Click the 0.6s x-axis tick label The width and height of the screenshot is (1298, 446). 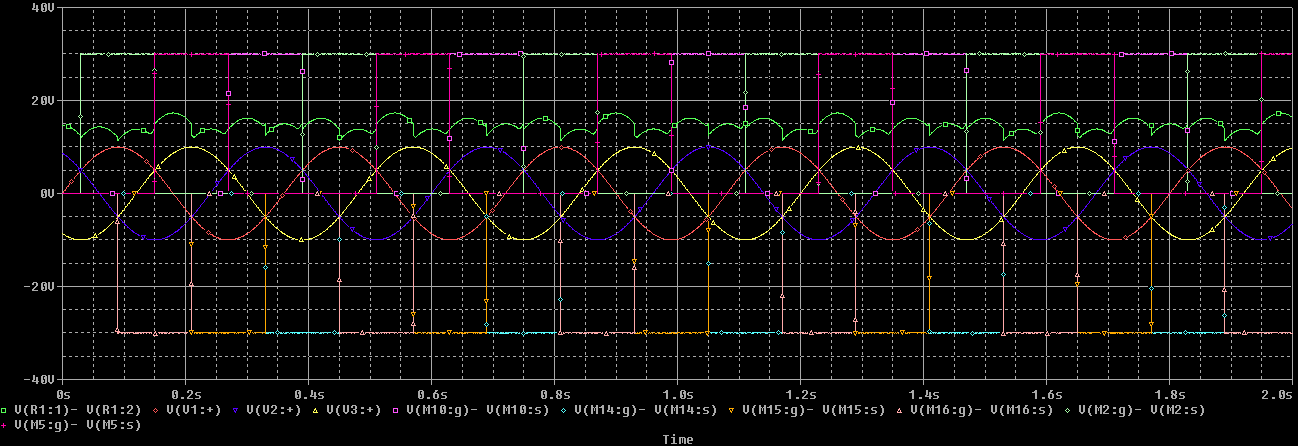[432, 395]
